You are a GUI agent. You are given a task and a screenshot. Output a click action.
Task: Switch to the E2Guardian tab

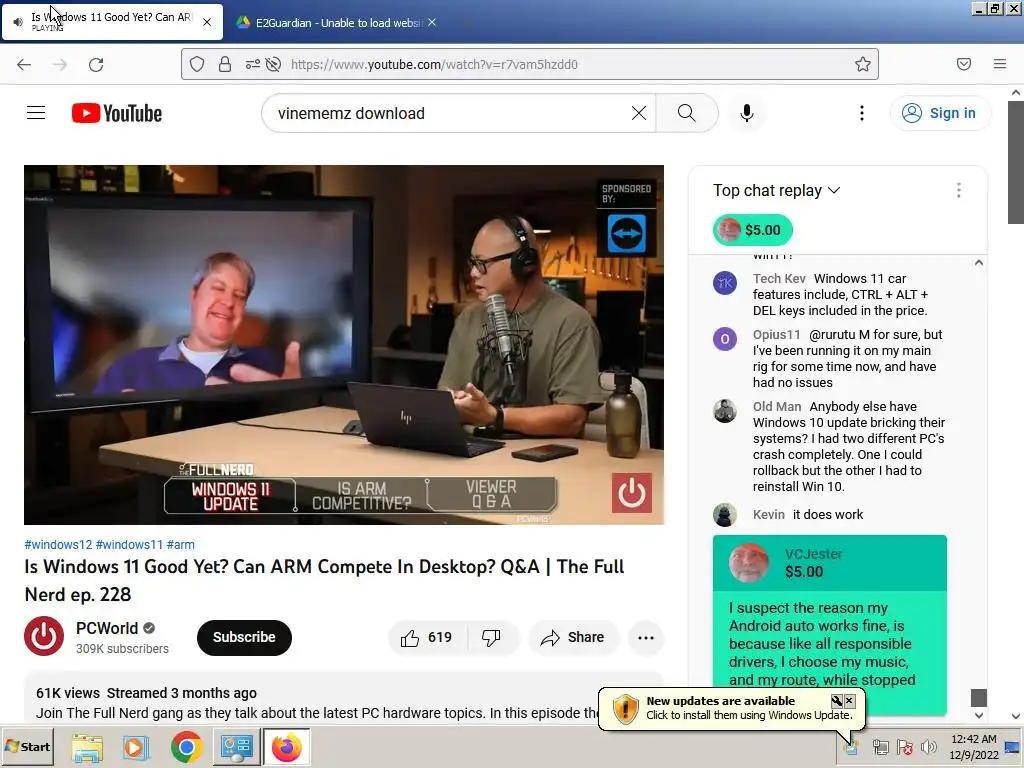click(x=335, y=22)
